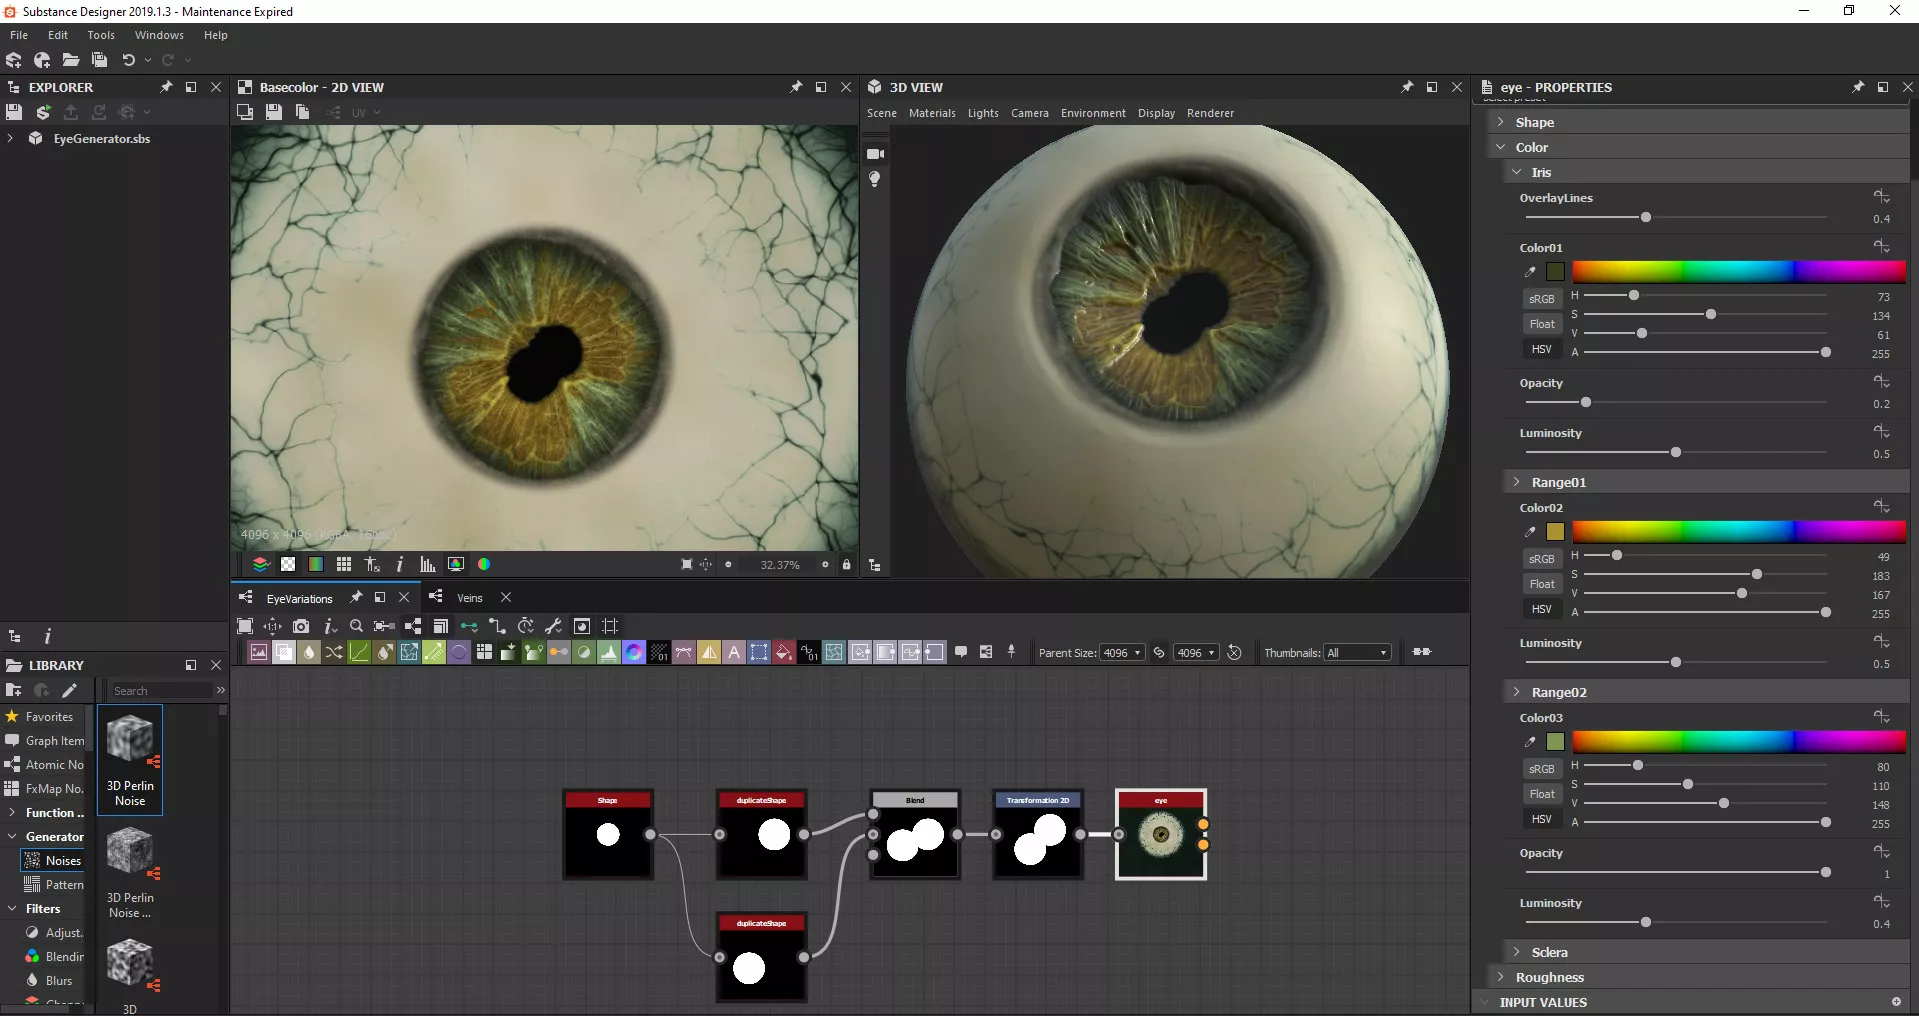This screenshot has height=1016, width=1919.
Task: Add a Text node from the toolbar
Action: [734, 653]
